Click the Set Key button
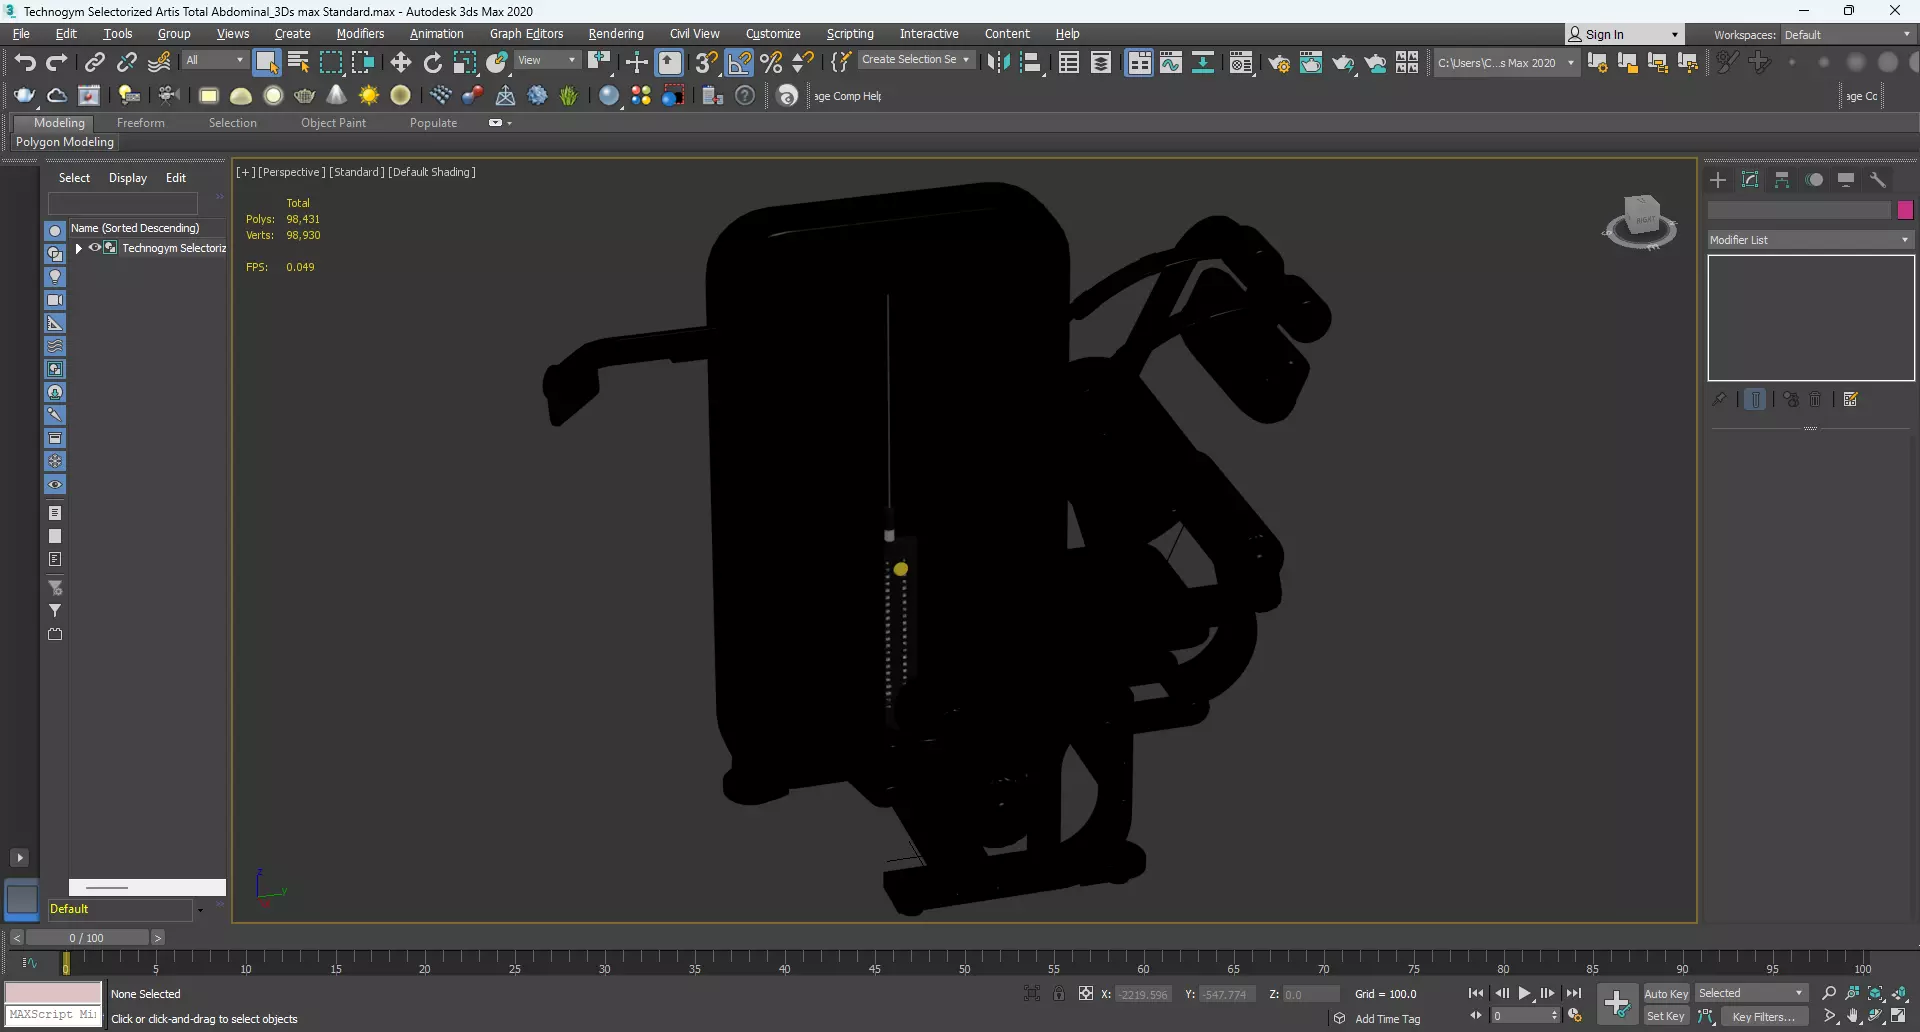Viewport: 1920px width, 1032px height. point(1666,1016)
